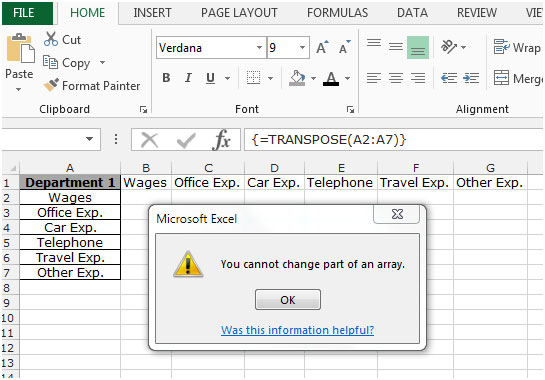The width and height of the screenshot is (545, 380).
Task: Toggle Italic formatting
Action: click(188, 78)
